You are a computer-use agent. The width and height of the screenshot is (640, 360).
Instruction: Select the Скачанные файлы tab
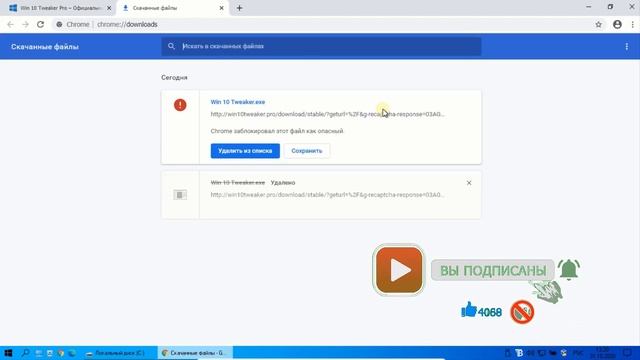(173, 8)
